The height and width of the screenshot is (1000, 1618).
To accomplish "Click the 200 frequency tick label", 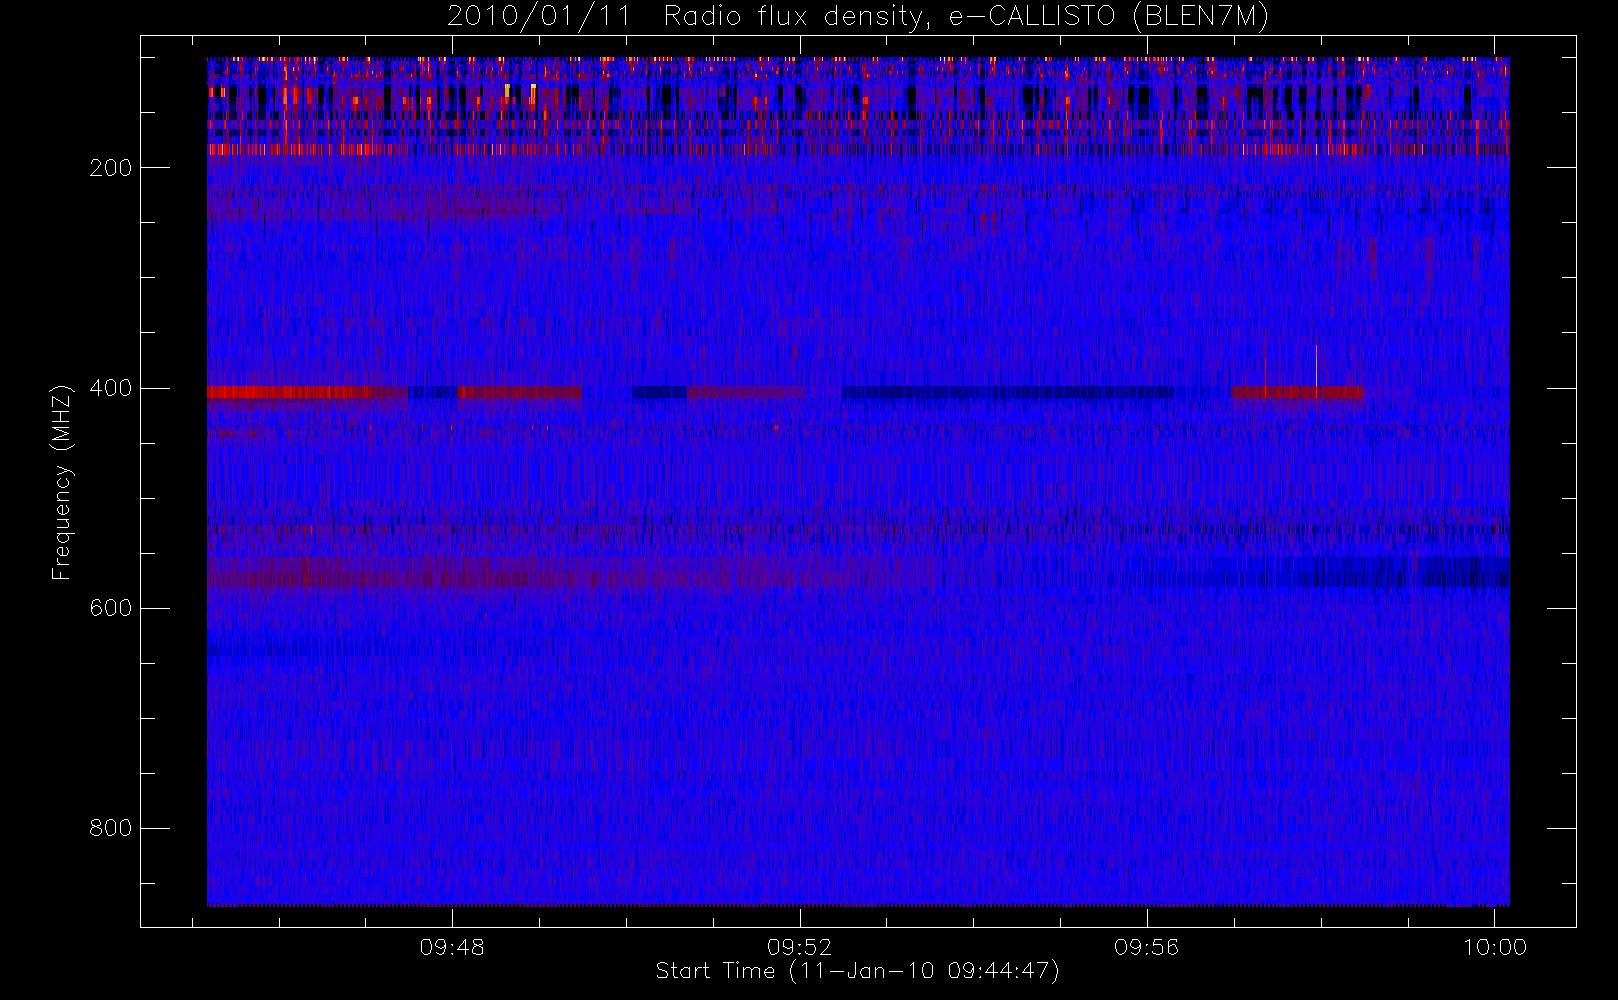I will (110, 168).
